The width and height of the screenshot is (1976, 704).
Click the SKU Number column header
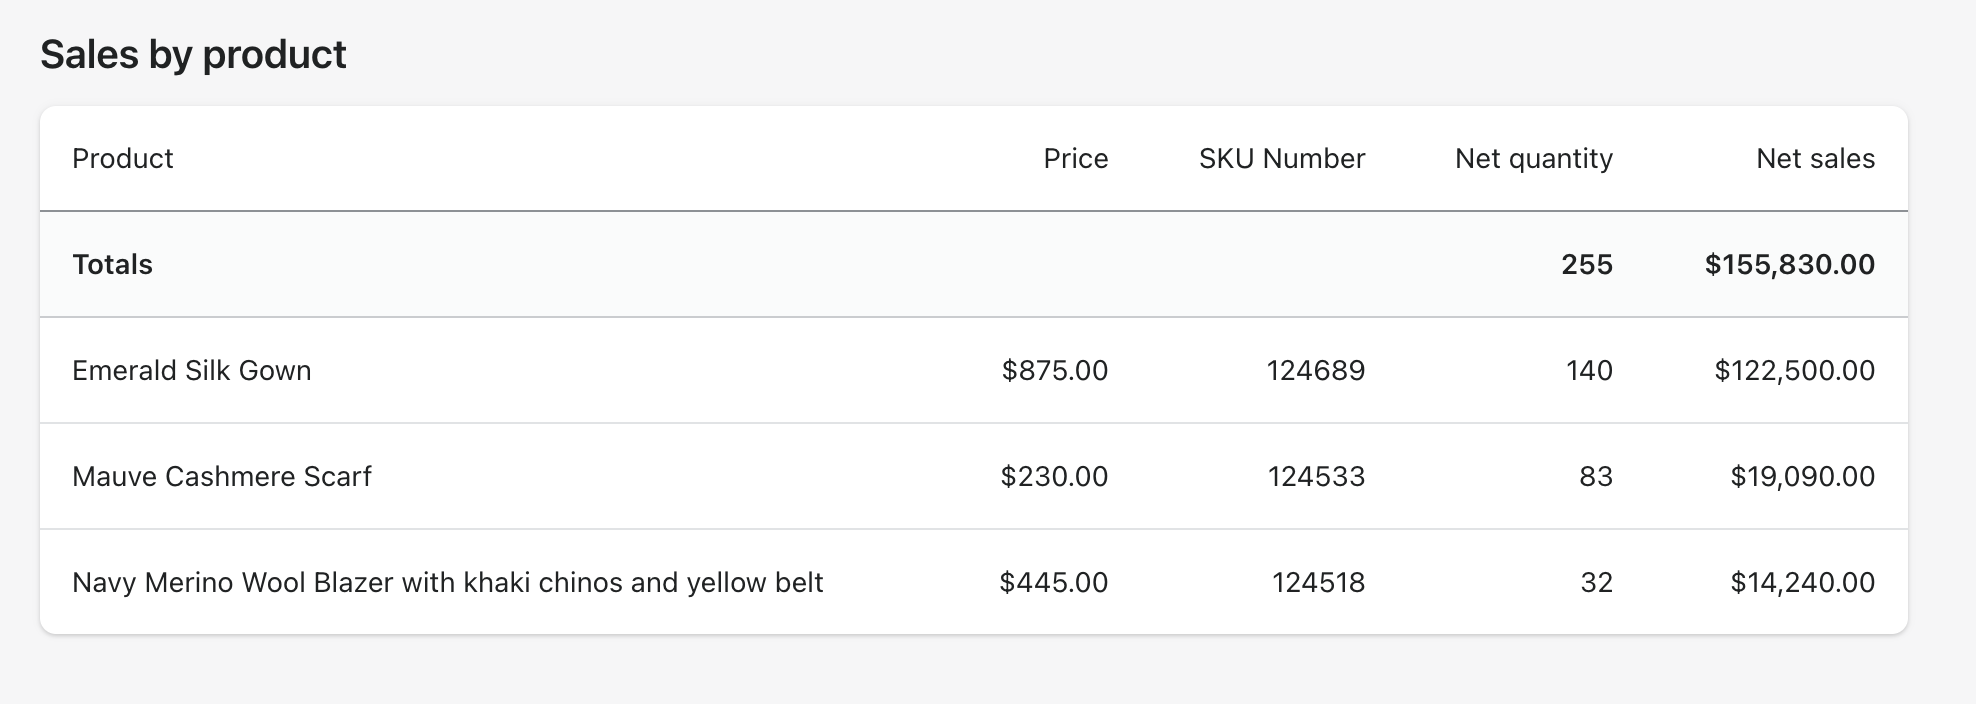pyautogui.click(x=1281, y=159)
